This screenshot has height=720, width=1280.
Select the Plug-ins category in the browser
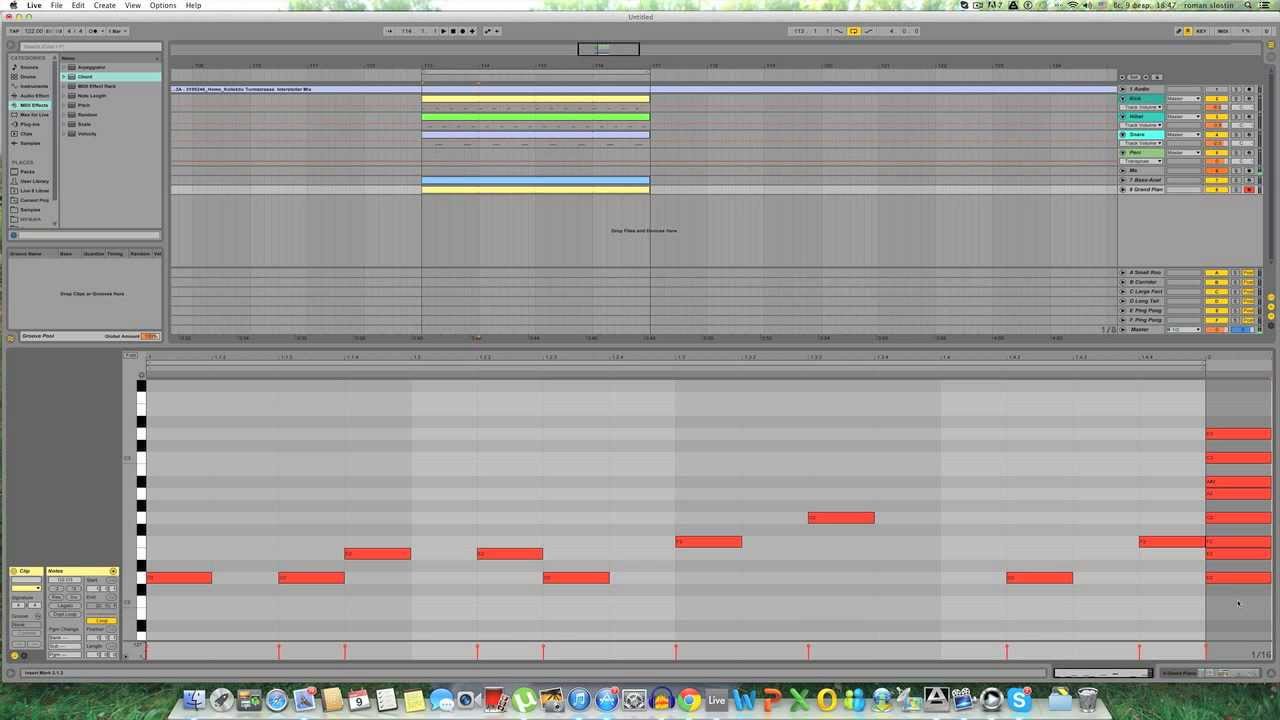31,124
